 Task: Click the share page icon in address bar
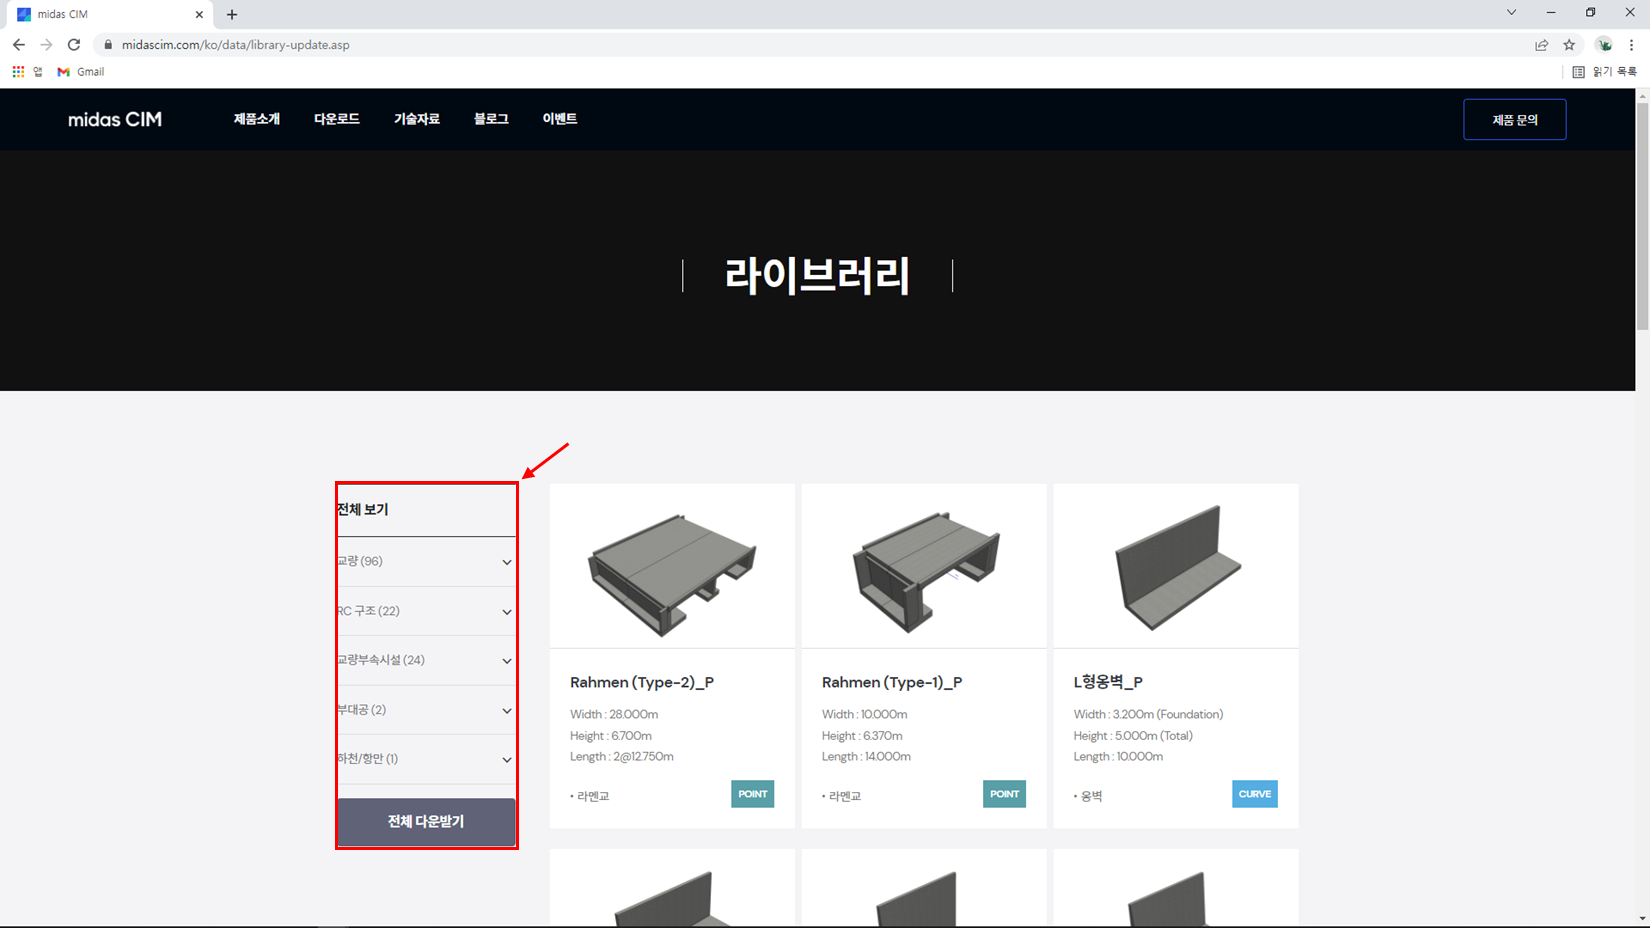[x=1542, y=45]
